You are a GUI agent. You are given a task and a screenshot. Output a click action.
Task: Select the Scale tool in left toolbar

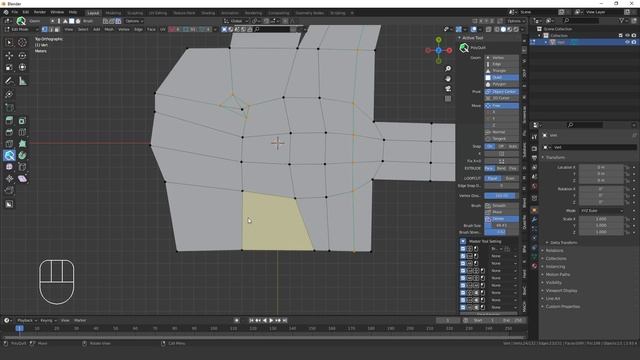9,67
